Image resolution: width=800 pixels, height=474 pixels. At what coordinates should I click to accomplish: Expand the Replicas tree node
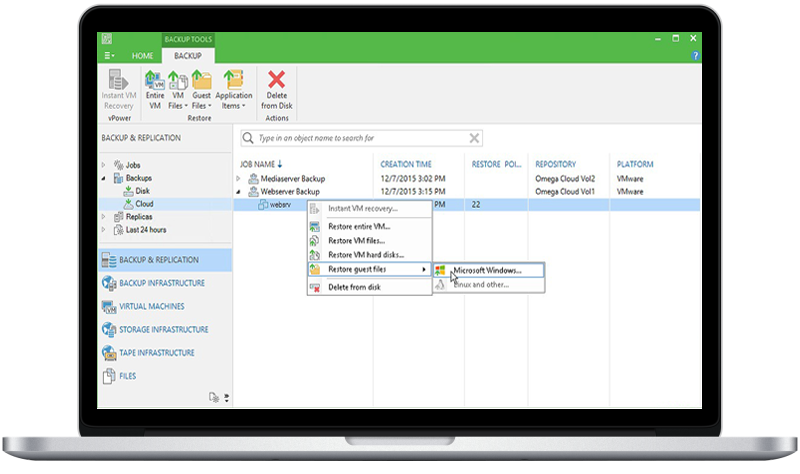point(104,217)
